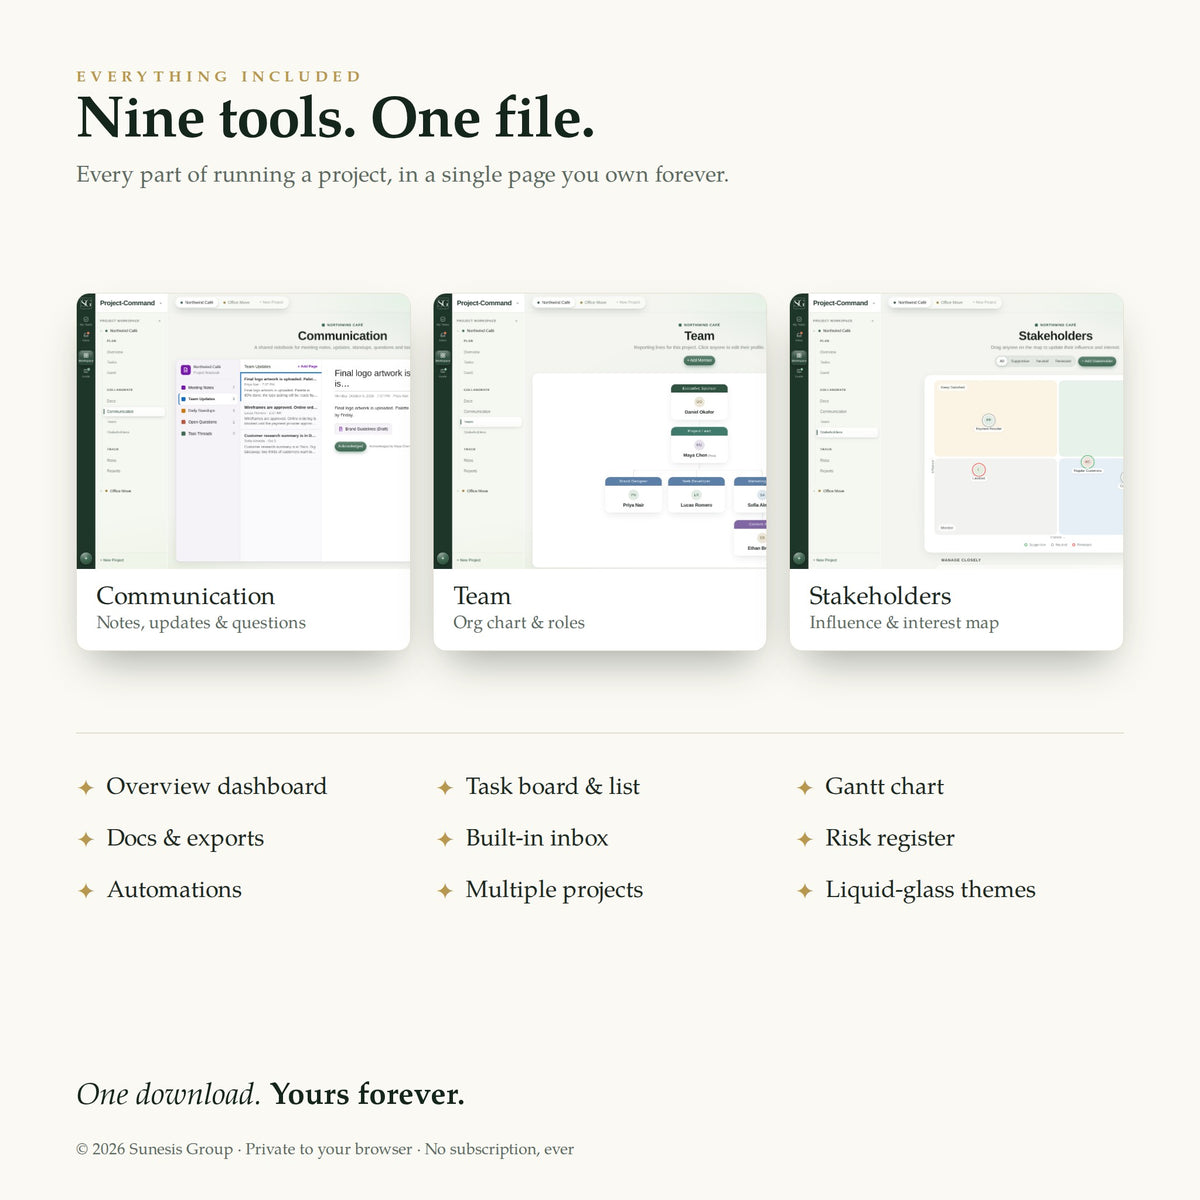Image resolution: width=1200 pixels, height=1200 pixels.
Task: Click the '© 2026 Sunesis Group' footer text
Action: click(155, 1149)
